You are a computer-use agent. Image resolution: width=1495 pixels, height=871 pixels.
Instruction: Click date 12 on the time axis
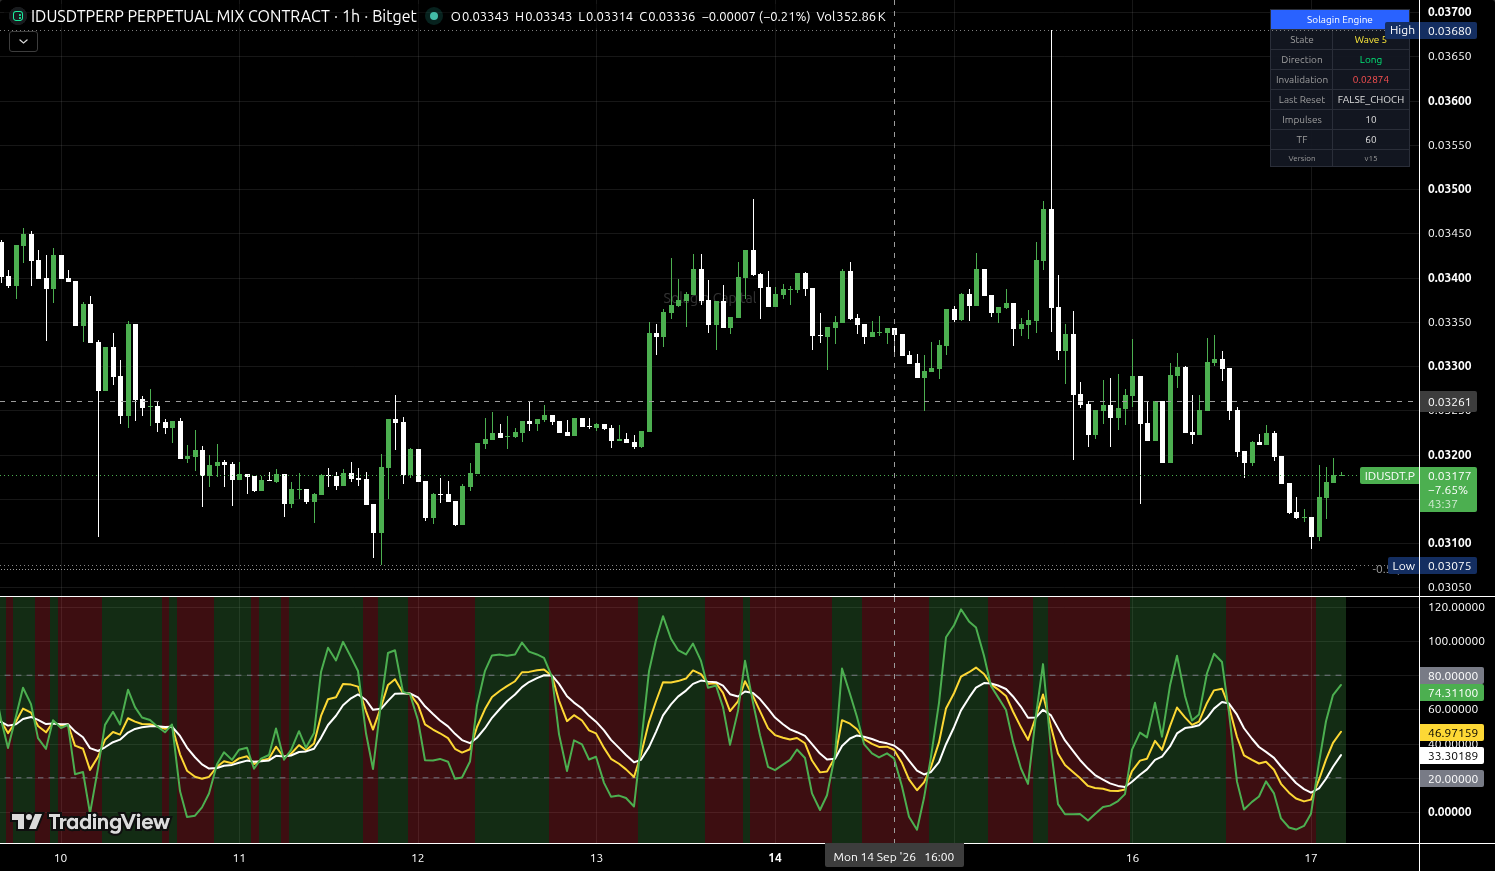[418, 858]
